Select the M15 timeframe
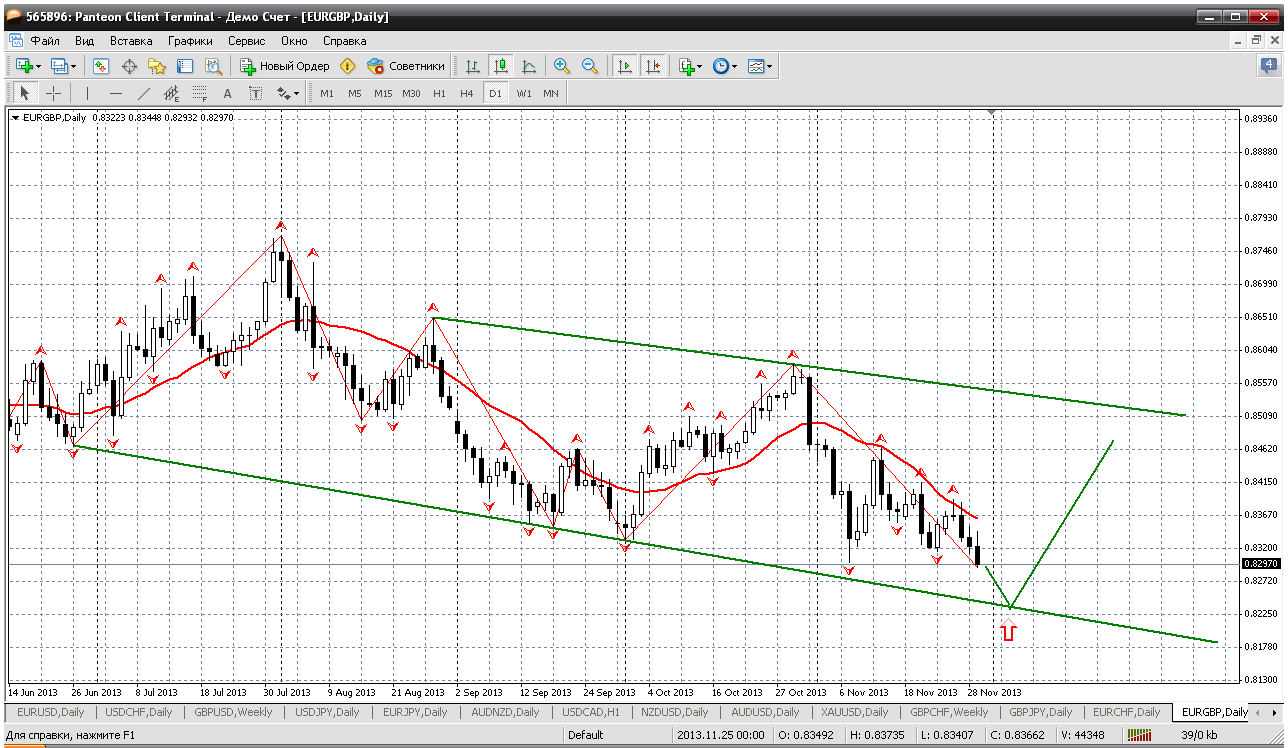 tap(383, 93)
